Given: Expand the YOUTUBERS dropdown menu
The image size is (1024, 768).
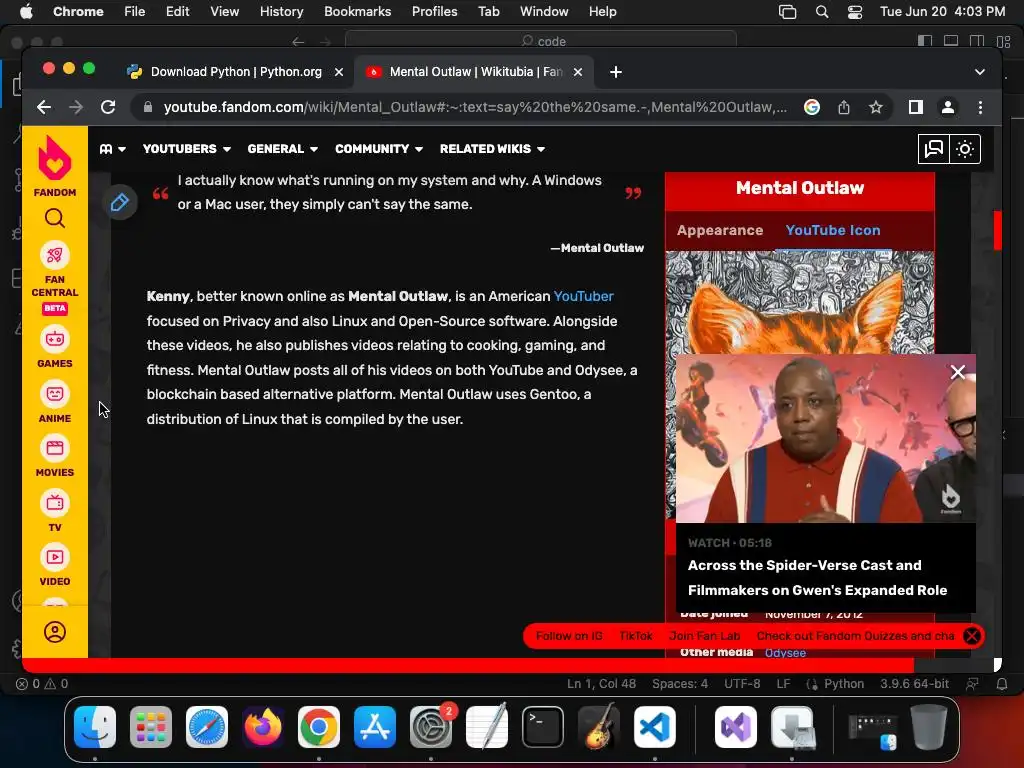Looking at the screenshot, I should pos(187,149).
